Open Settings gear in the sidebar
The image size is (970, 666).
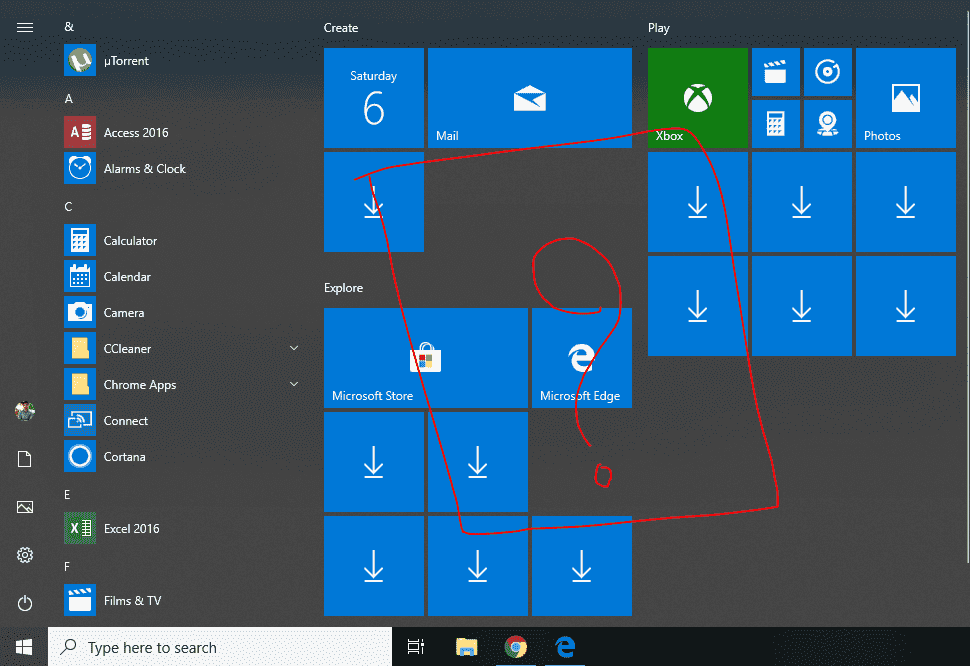(x=25, y=555)
